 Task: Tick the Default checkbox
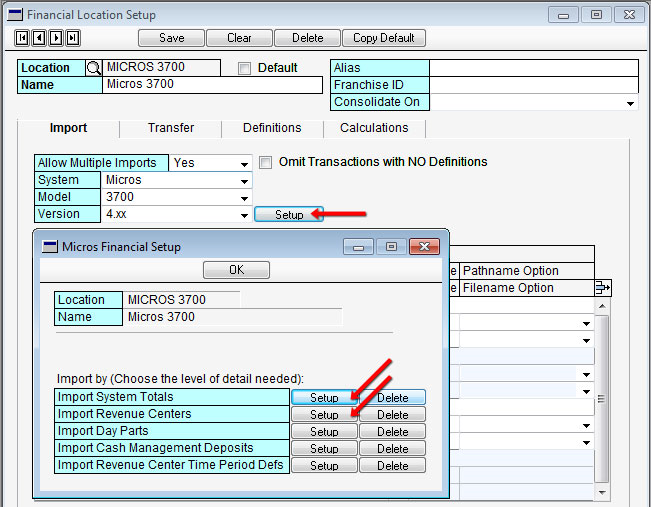click(x=245, y=68)
